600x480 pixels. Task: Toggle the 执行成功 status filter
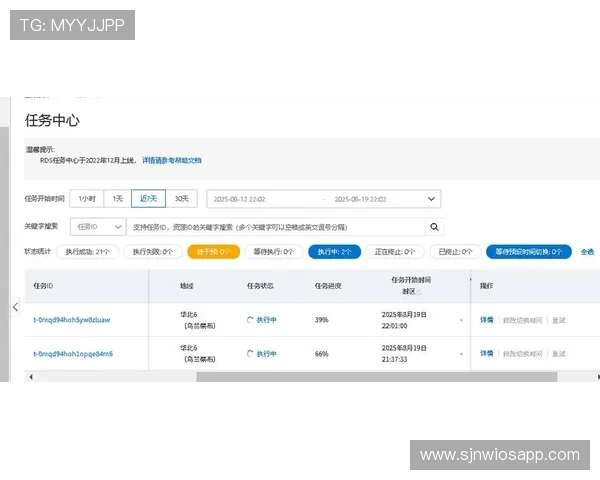coord(88,252)
